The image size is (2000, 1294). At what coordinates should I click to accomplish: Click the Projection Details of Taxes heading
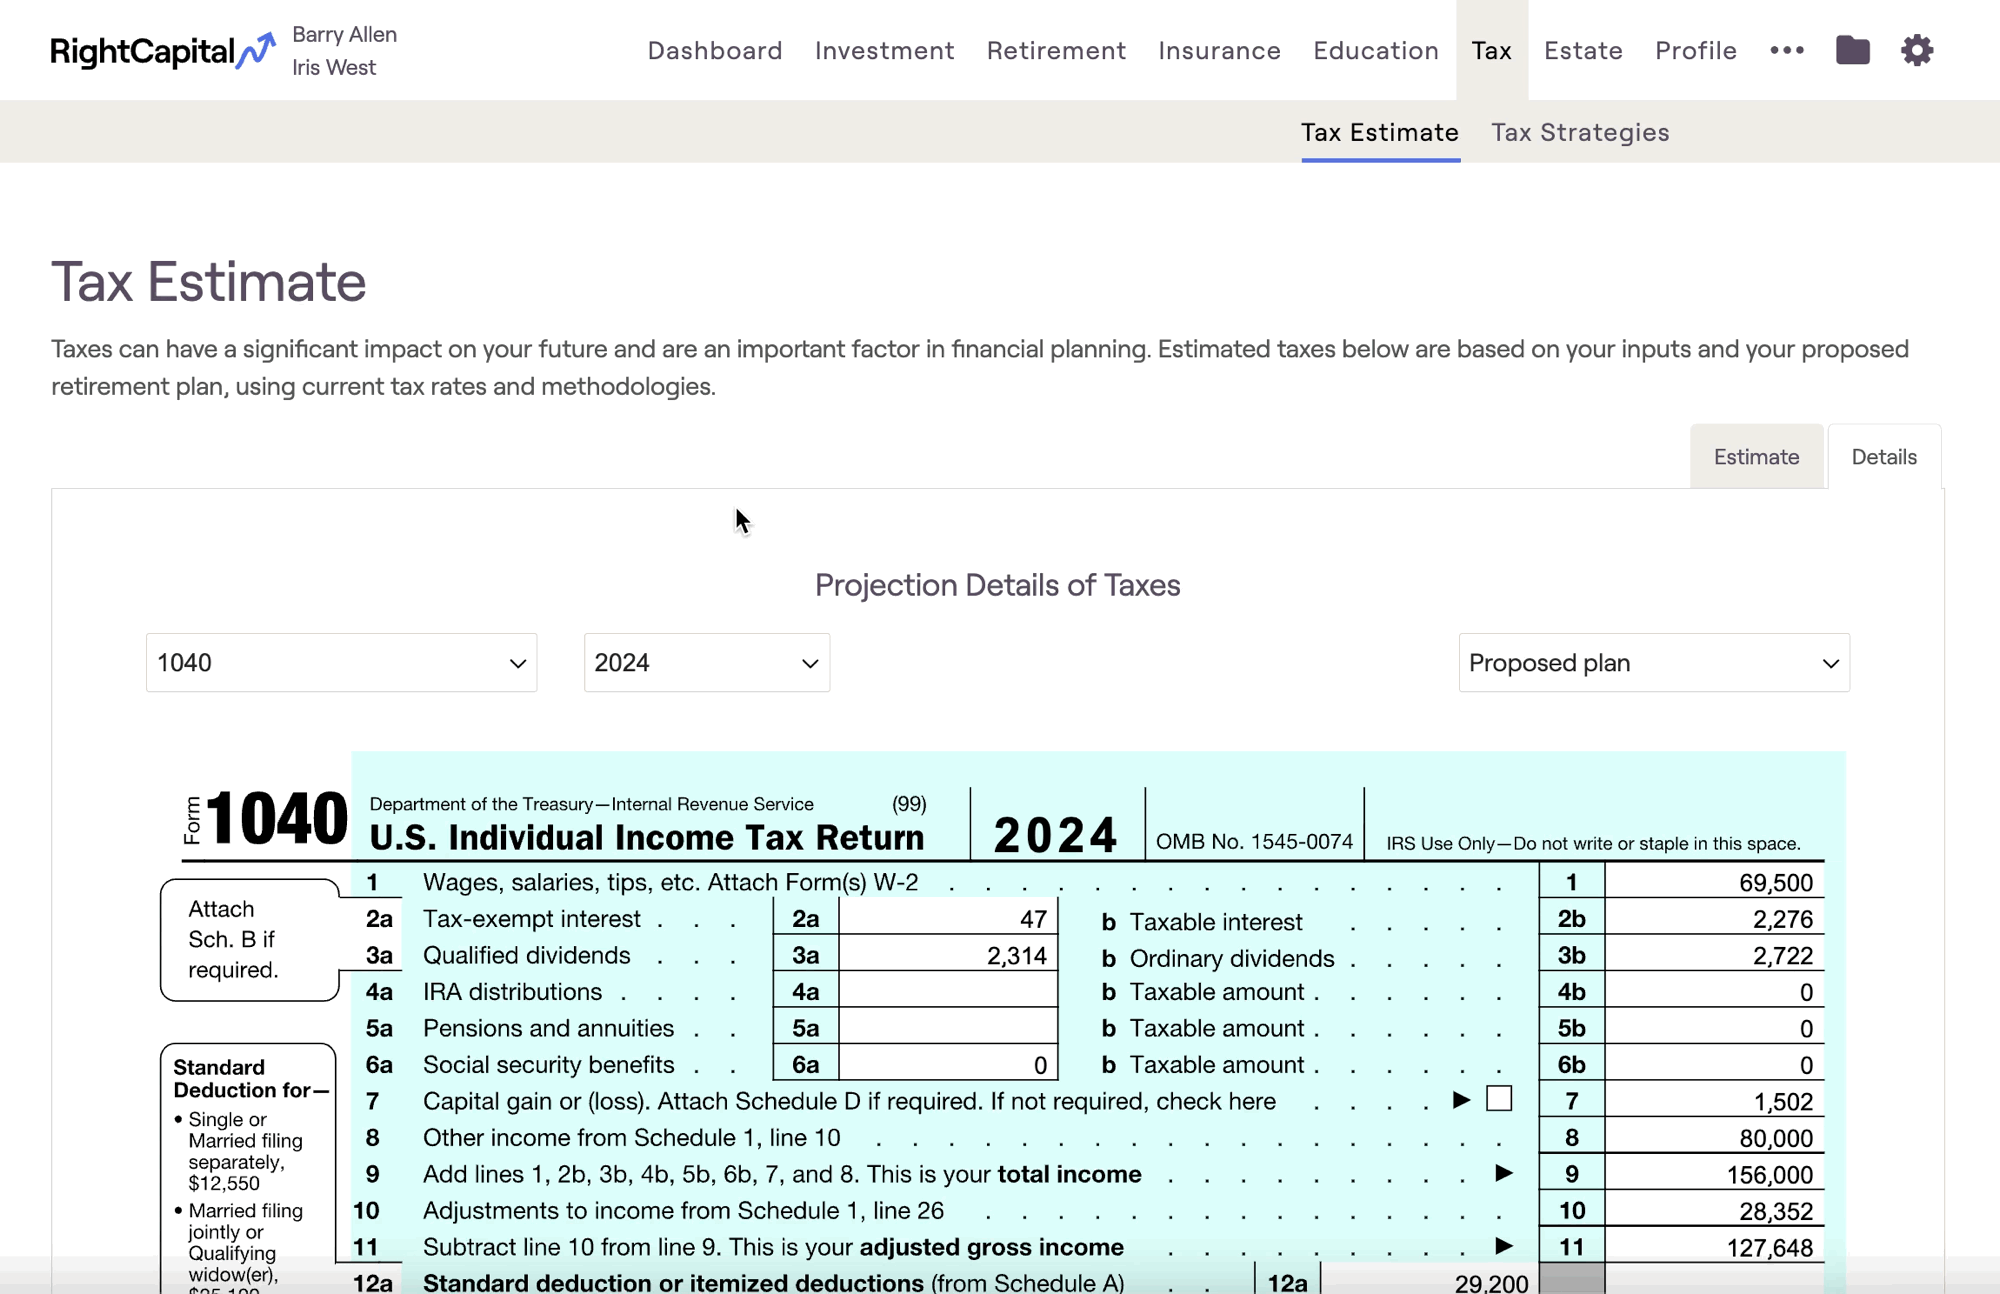[997, 585]
